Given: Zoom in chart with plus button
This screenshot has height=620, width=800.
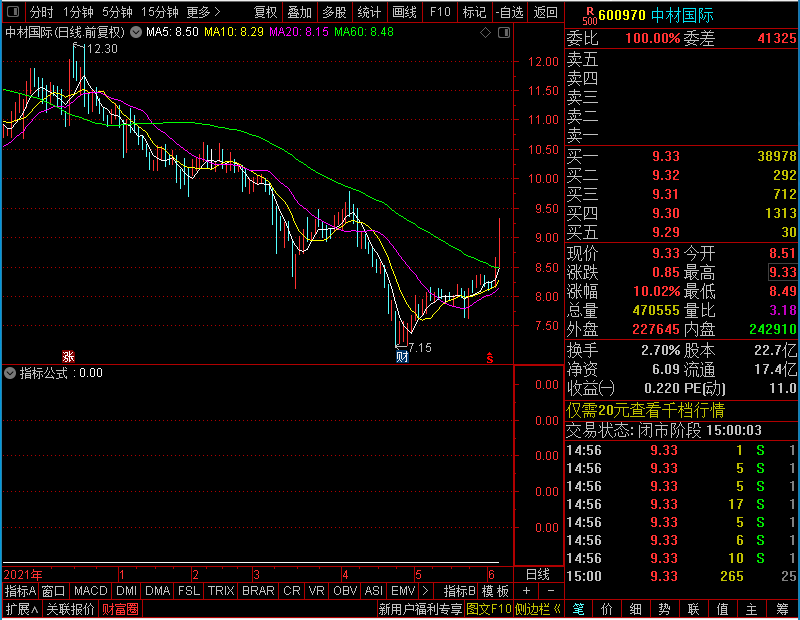Looking at the screenshot, I should click(x=527, y=591).
